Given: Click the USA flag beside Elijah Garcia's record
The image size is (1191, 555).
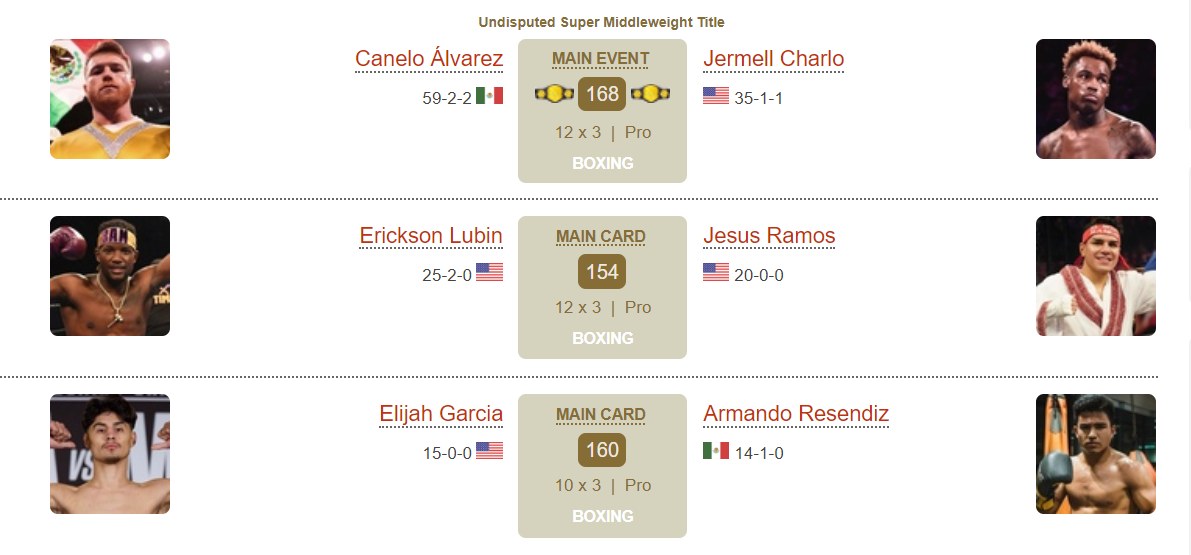Looking at the screenshot, I should [x=489, y=451].
